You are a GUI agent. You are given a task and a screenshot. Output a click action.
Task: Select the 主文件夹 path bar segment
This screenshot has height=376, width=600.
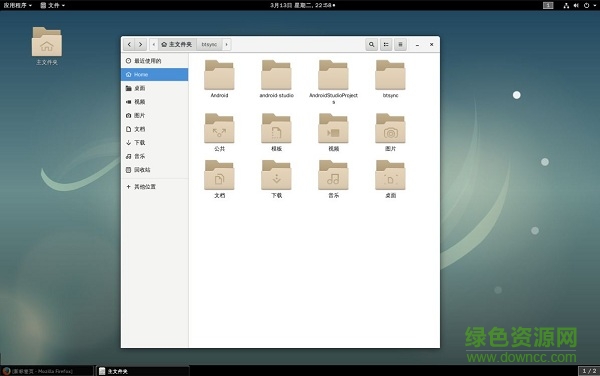tap(177, 44)
